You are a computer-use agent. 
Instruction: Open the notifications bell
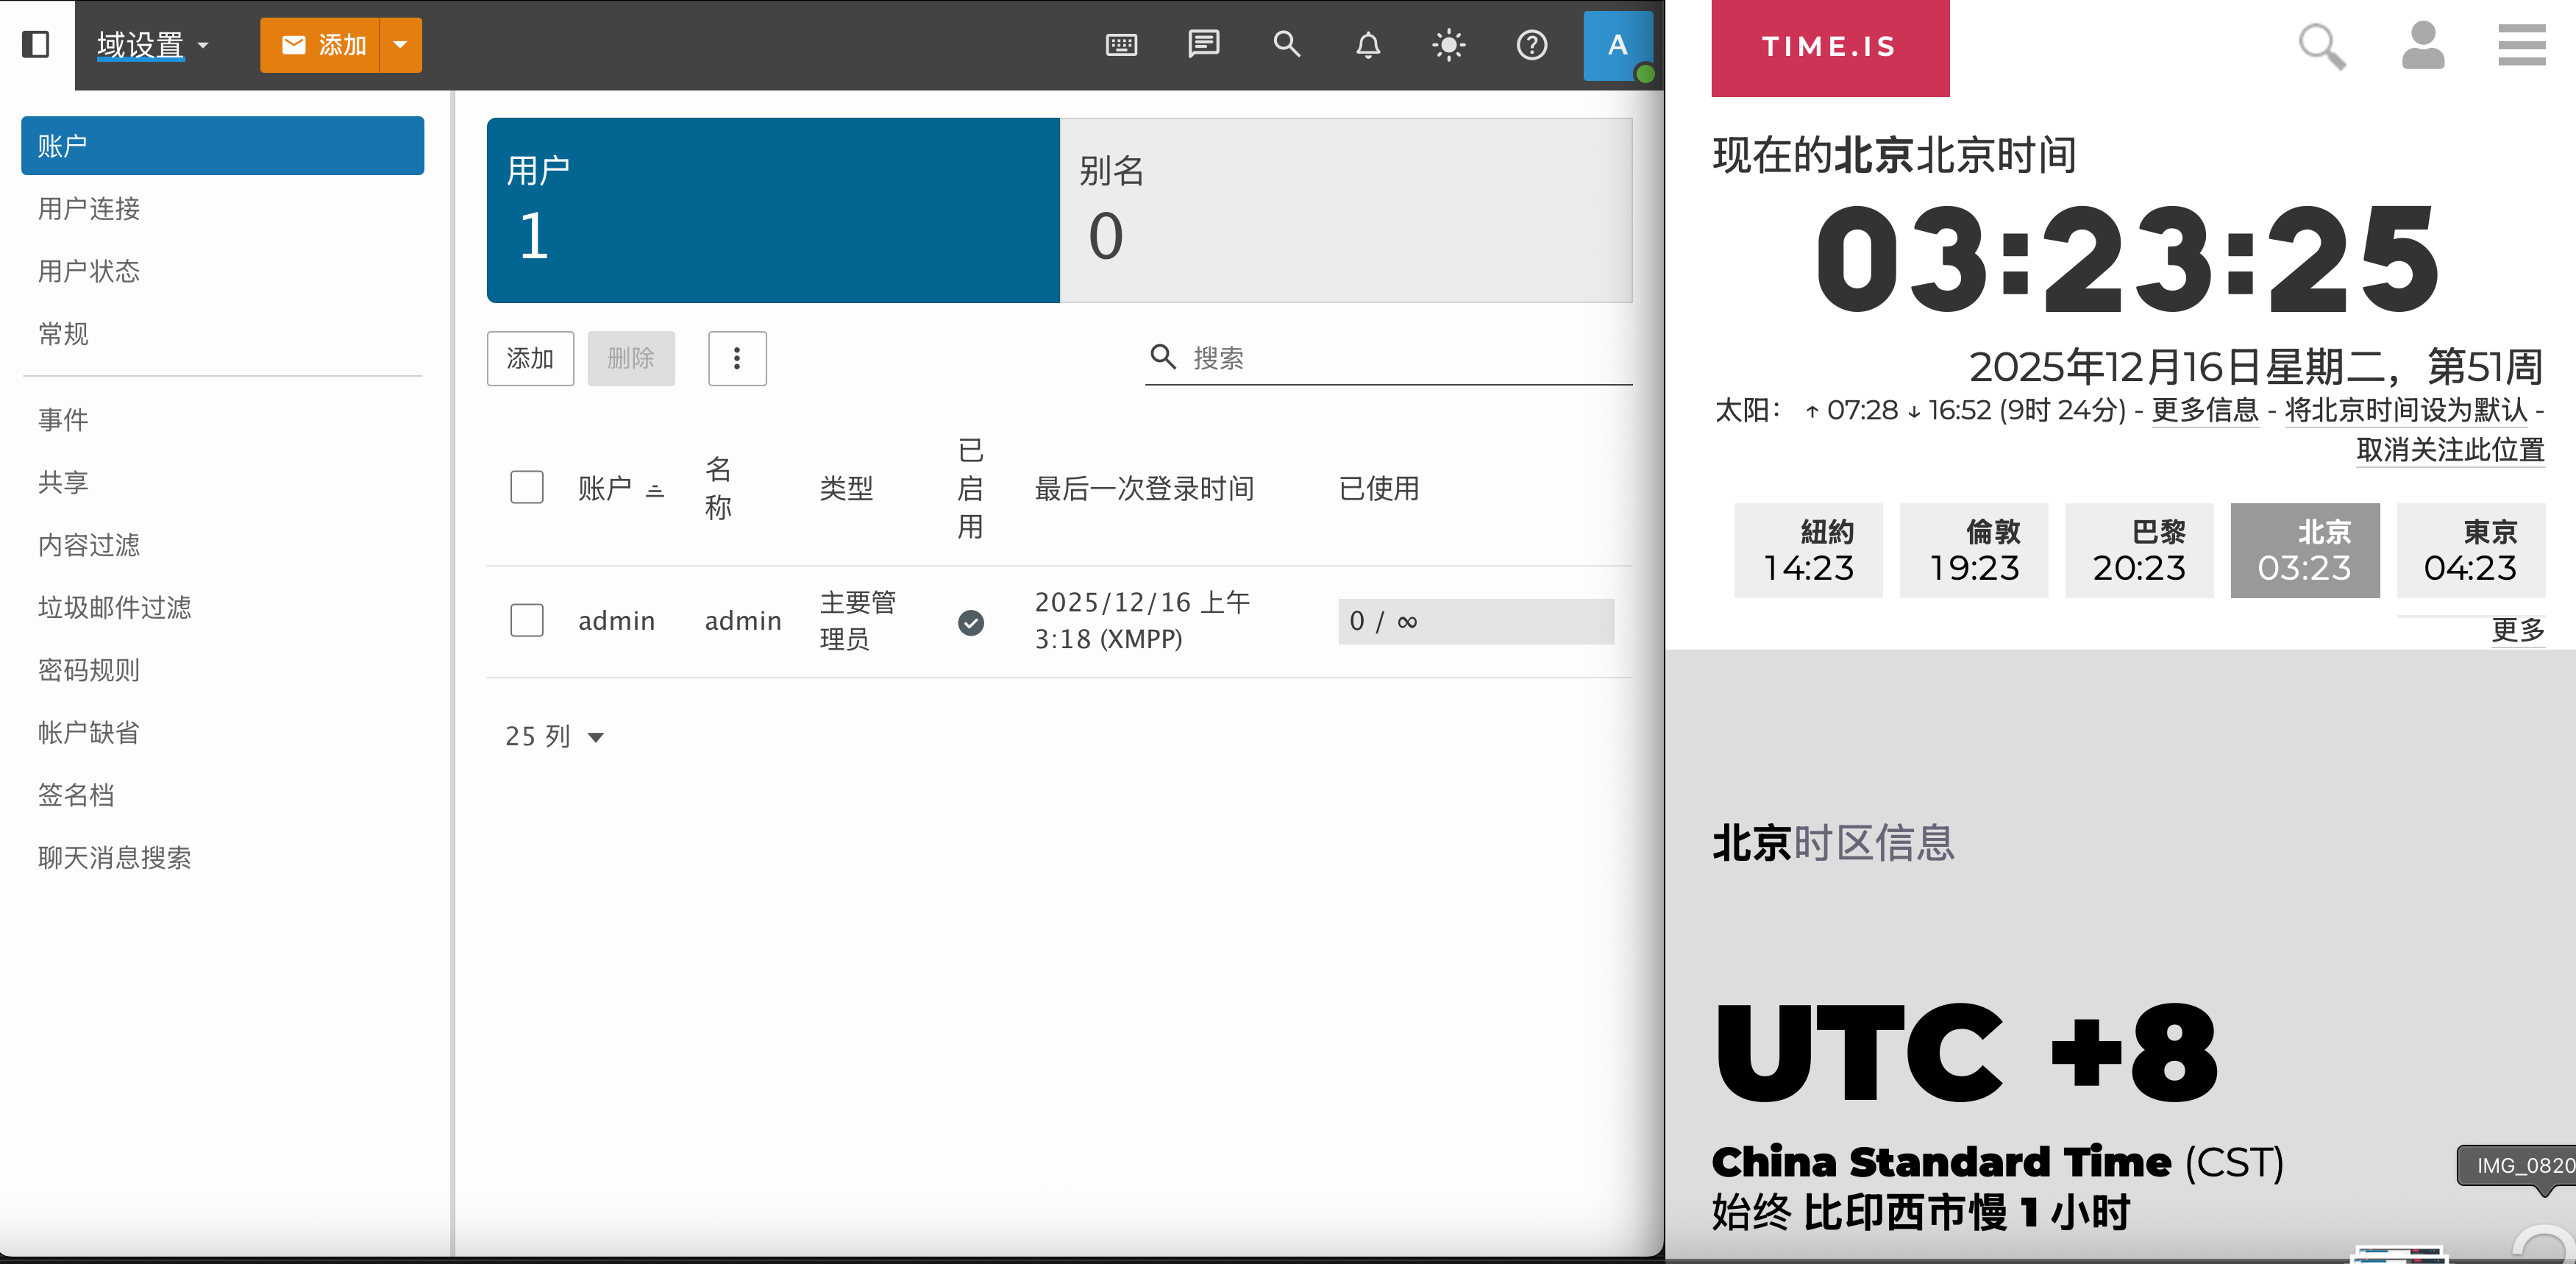[1368, 45]
